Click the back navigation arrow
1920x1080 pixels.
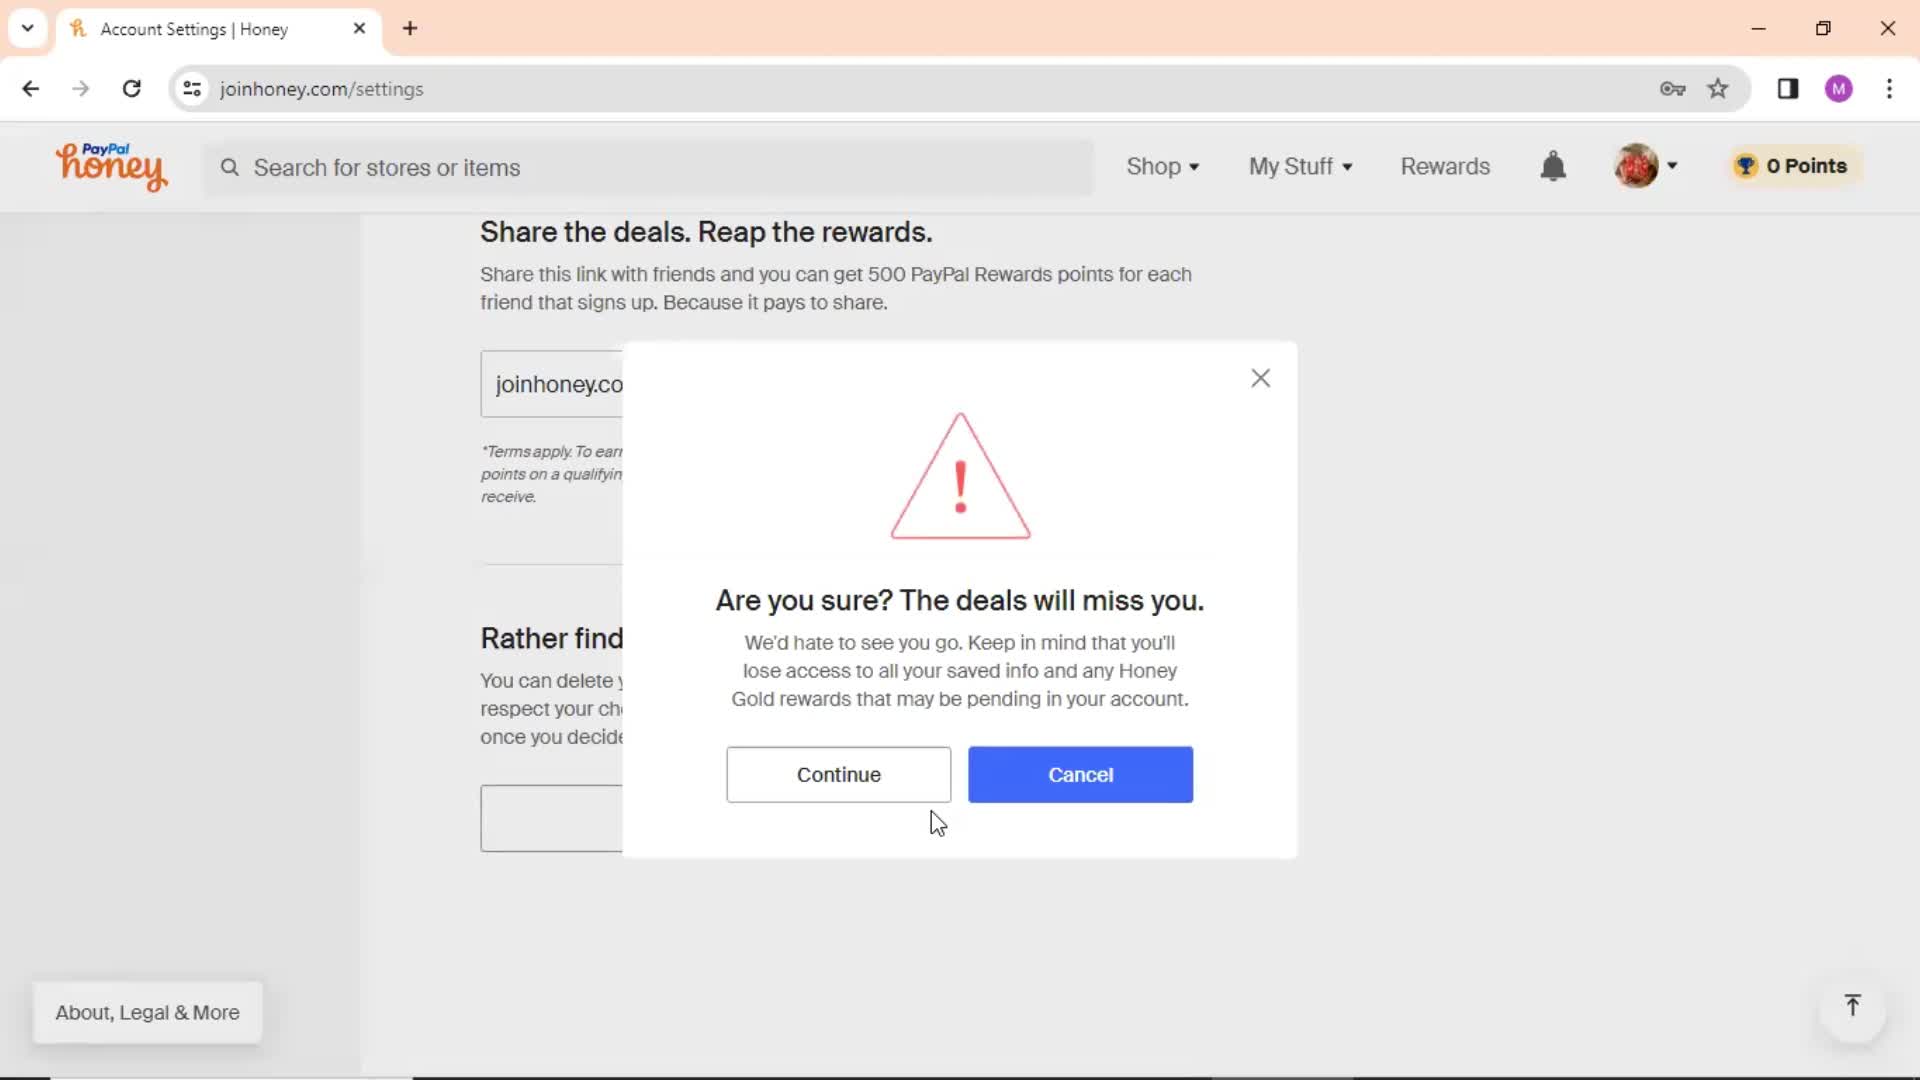point(32,88)
